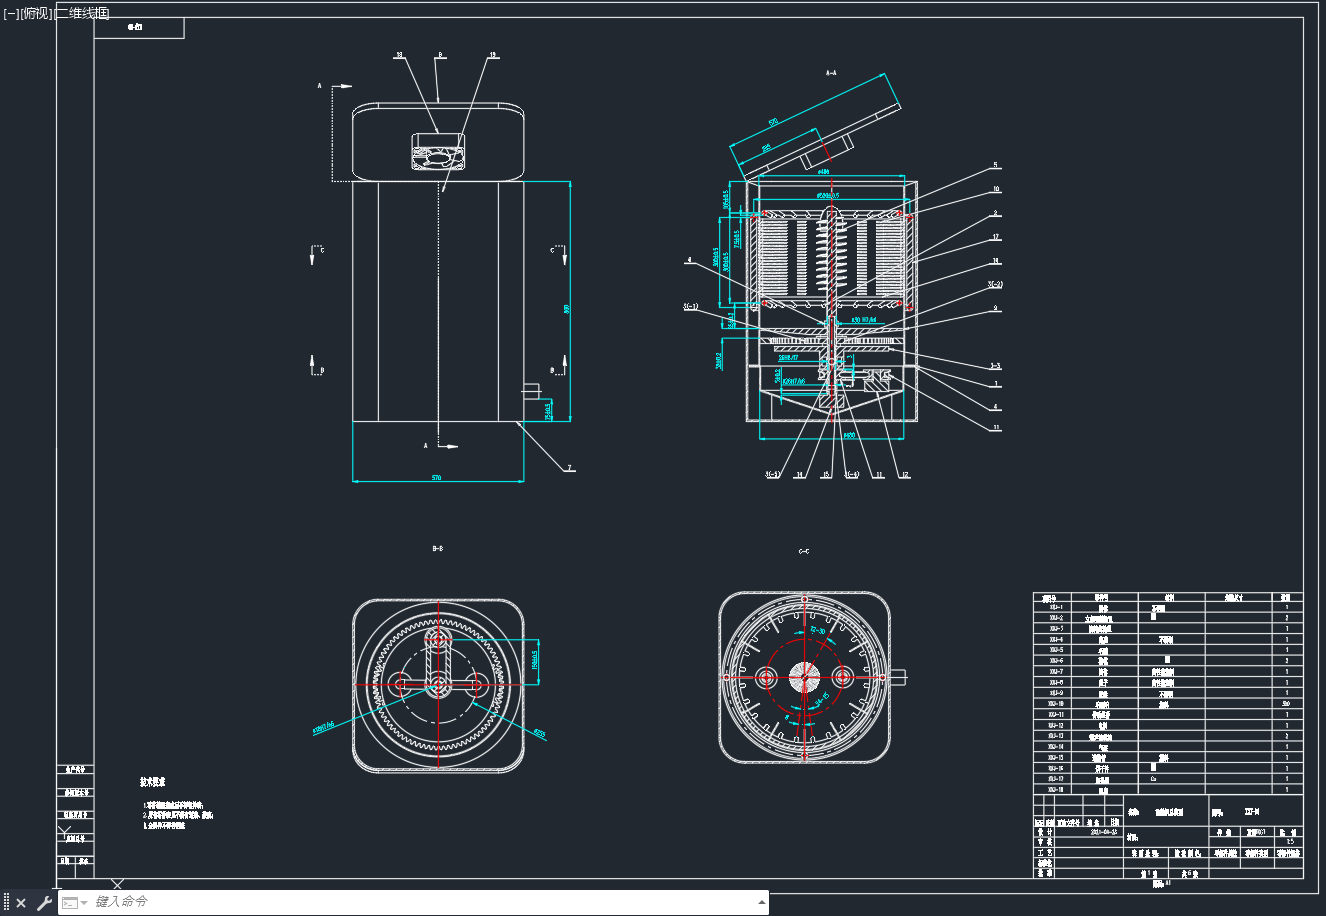Close the command line window

[21, 903]
